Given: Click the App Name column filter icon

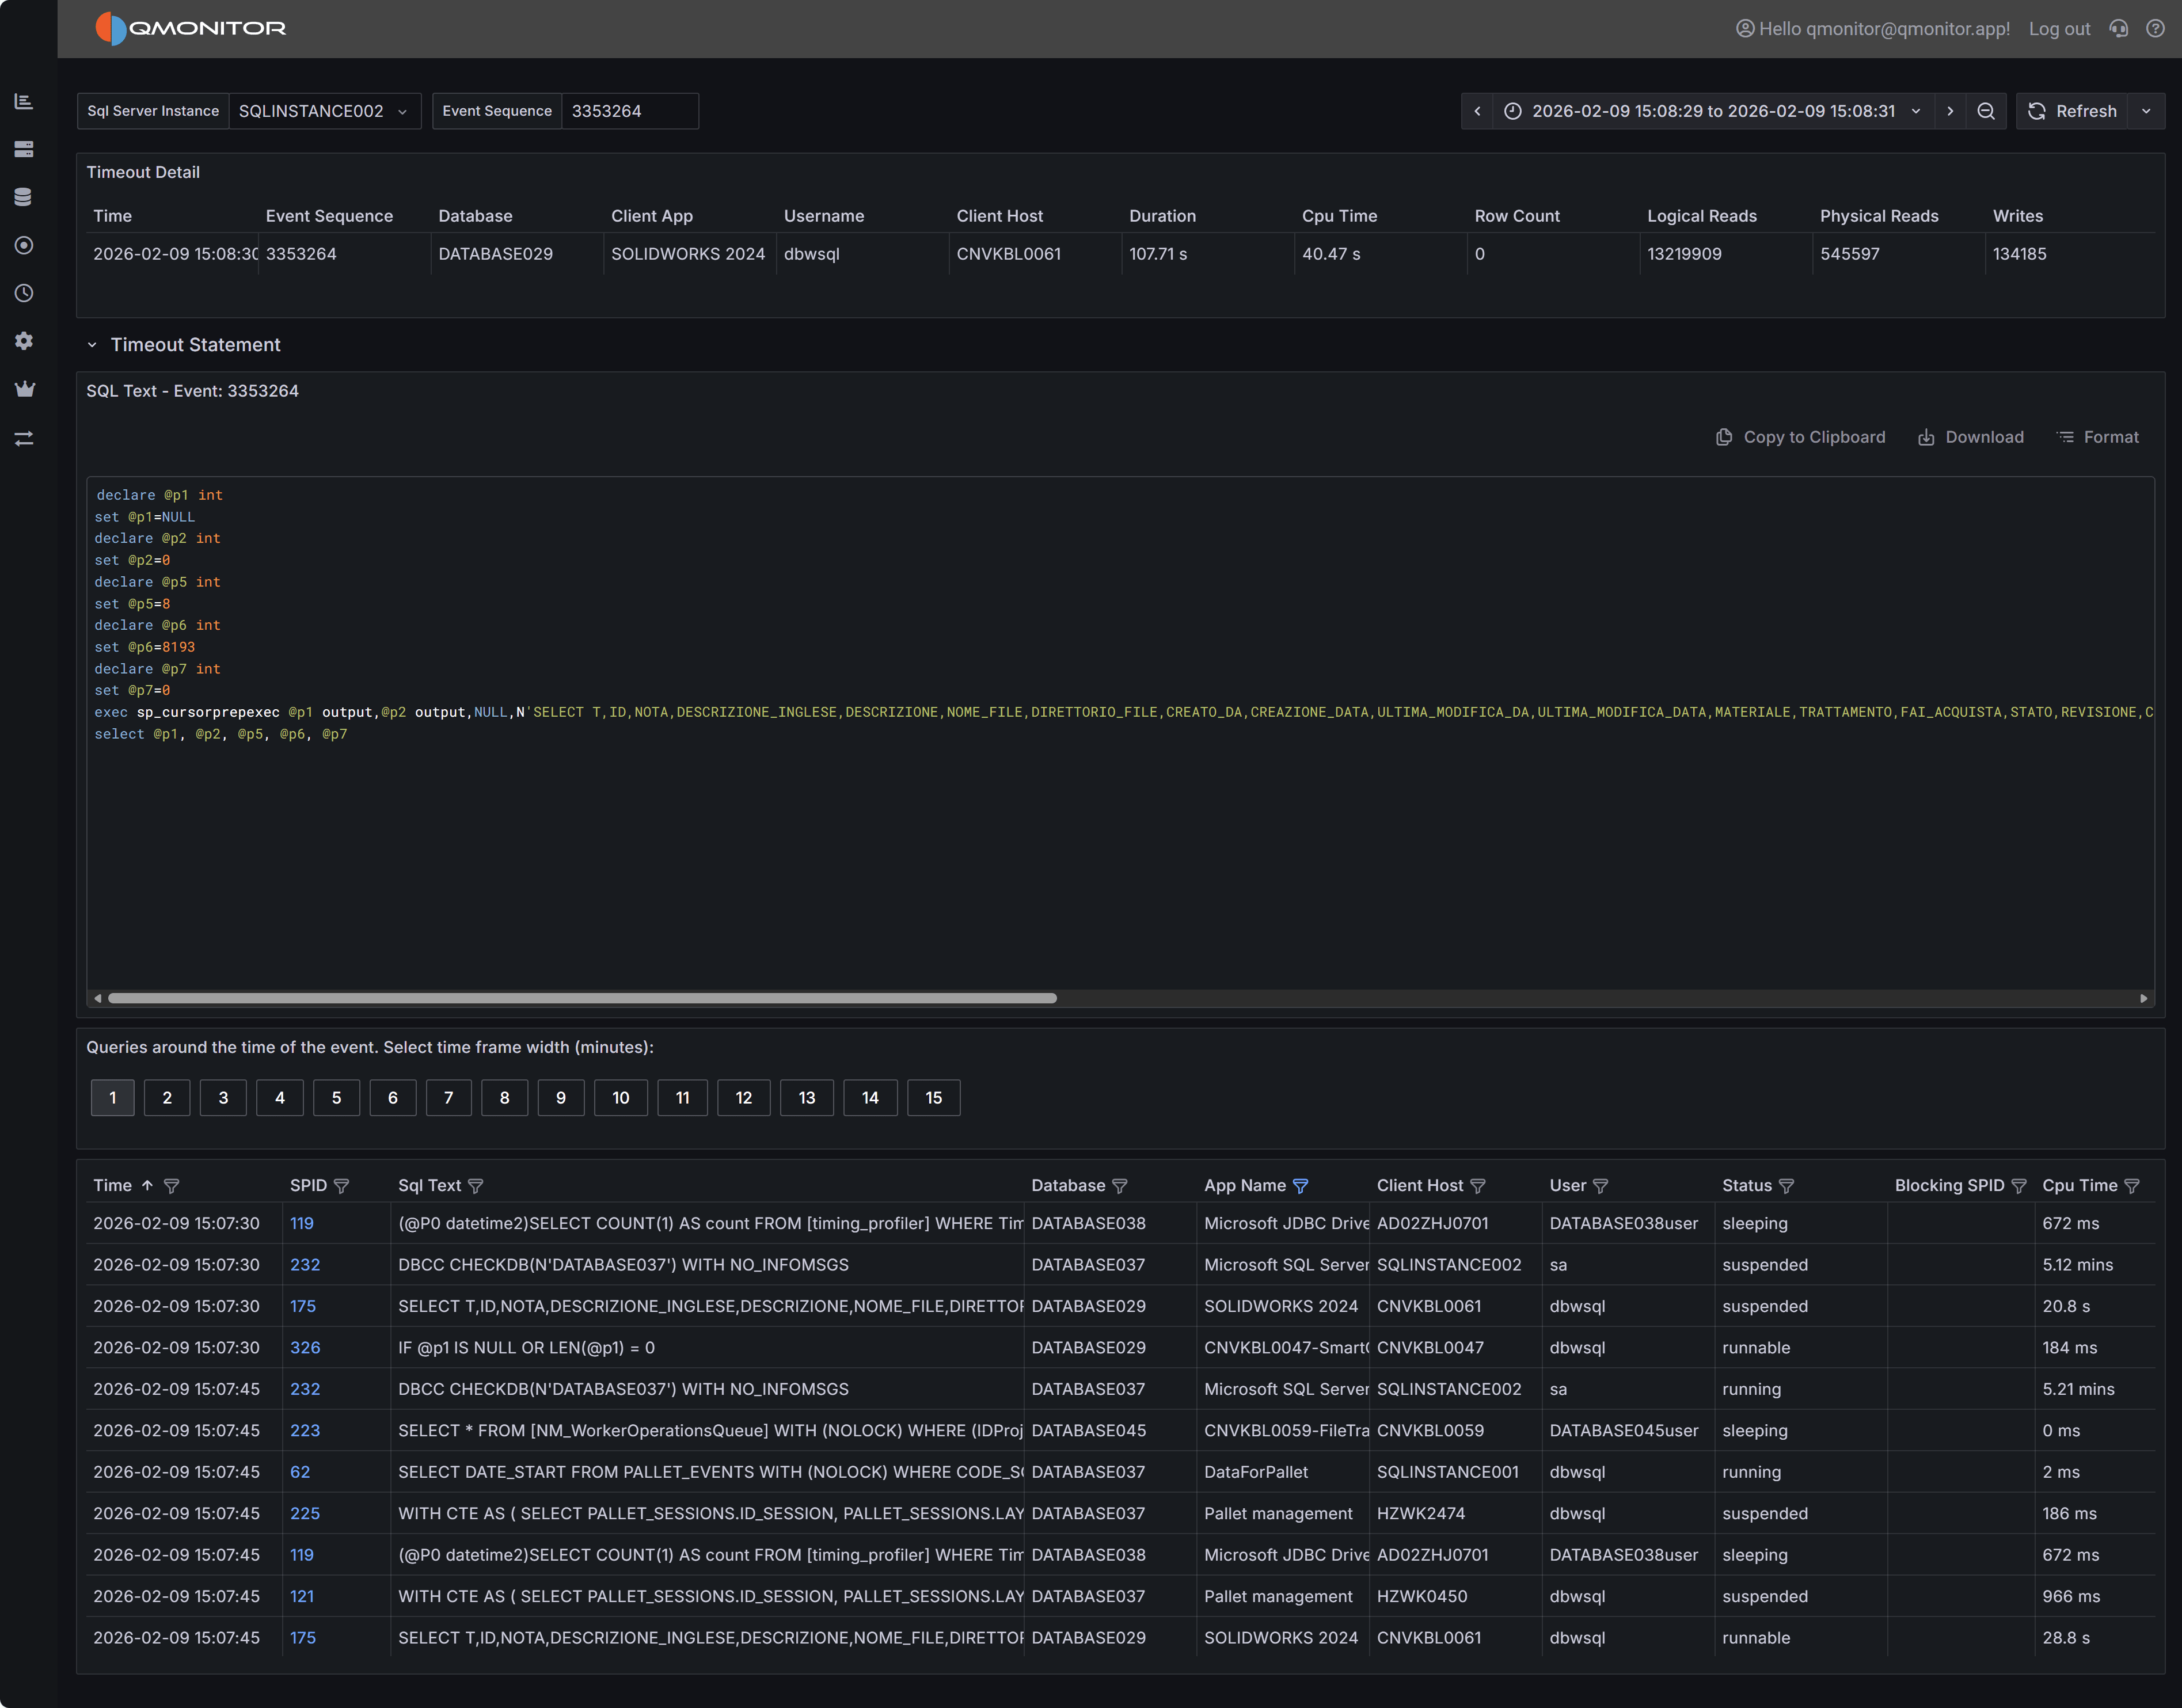Looking at the screenshot, I should click(x=1300, y=1186).
